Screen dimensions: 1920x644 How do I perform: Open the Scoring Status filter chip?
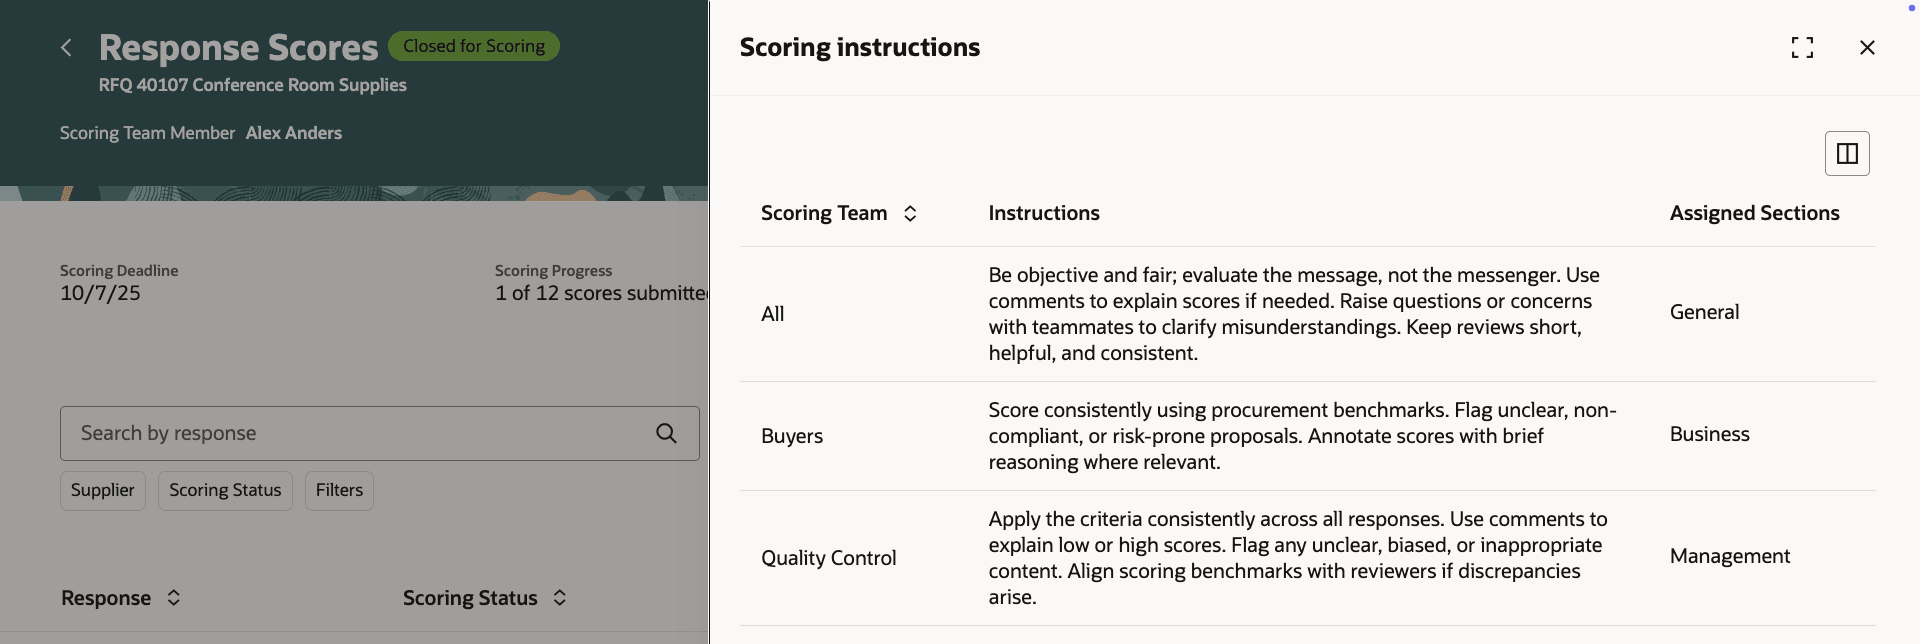225,490
